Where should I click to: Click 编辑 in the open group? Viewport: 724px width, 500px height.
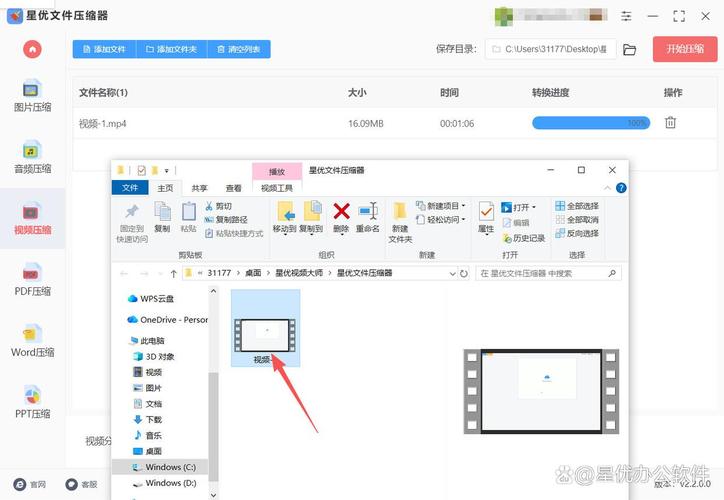click(516, 223)
